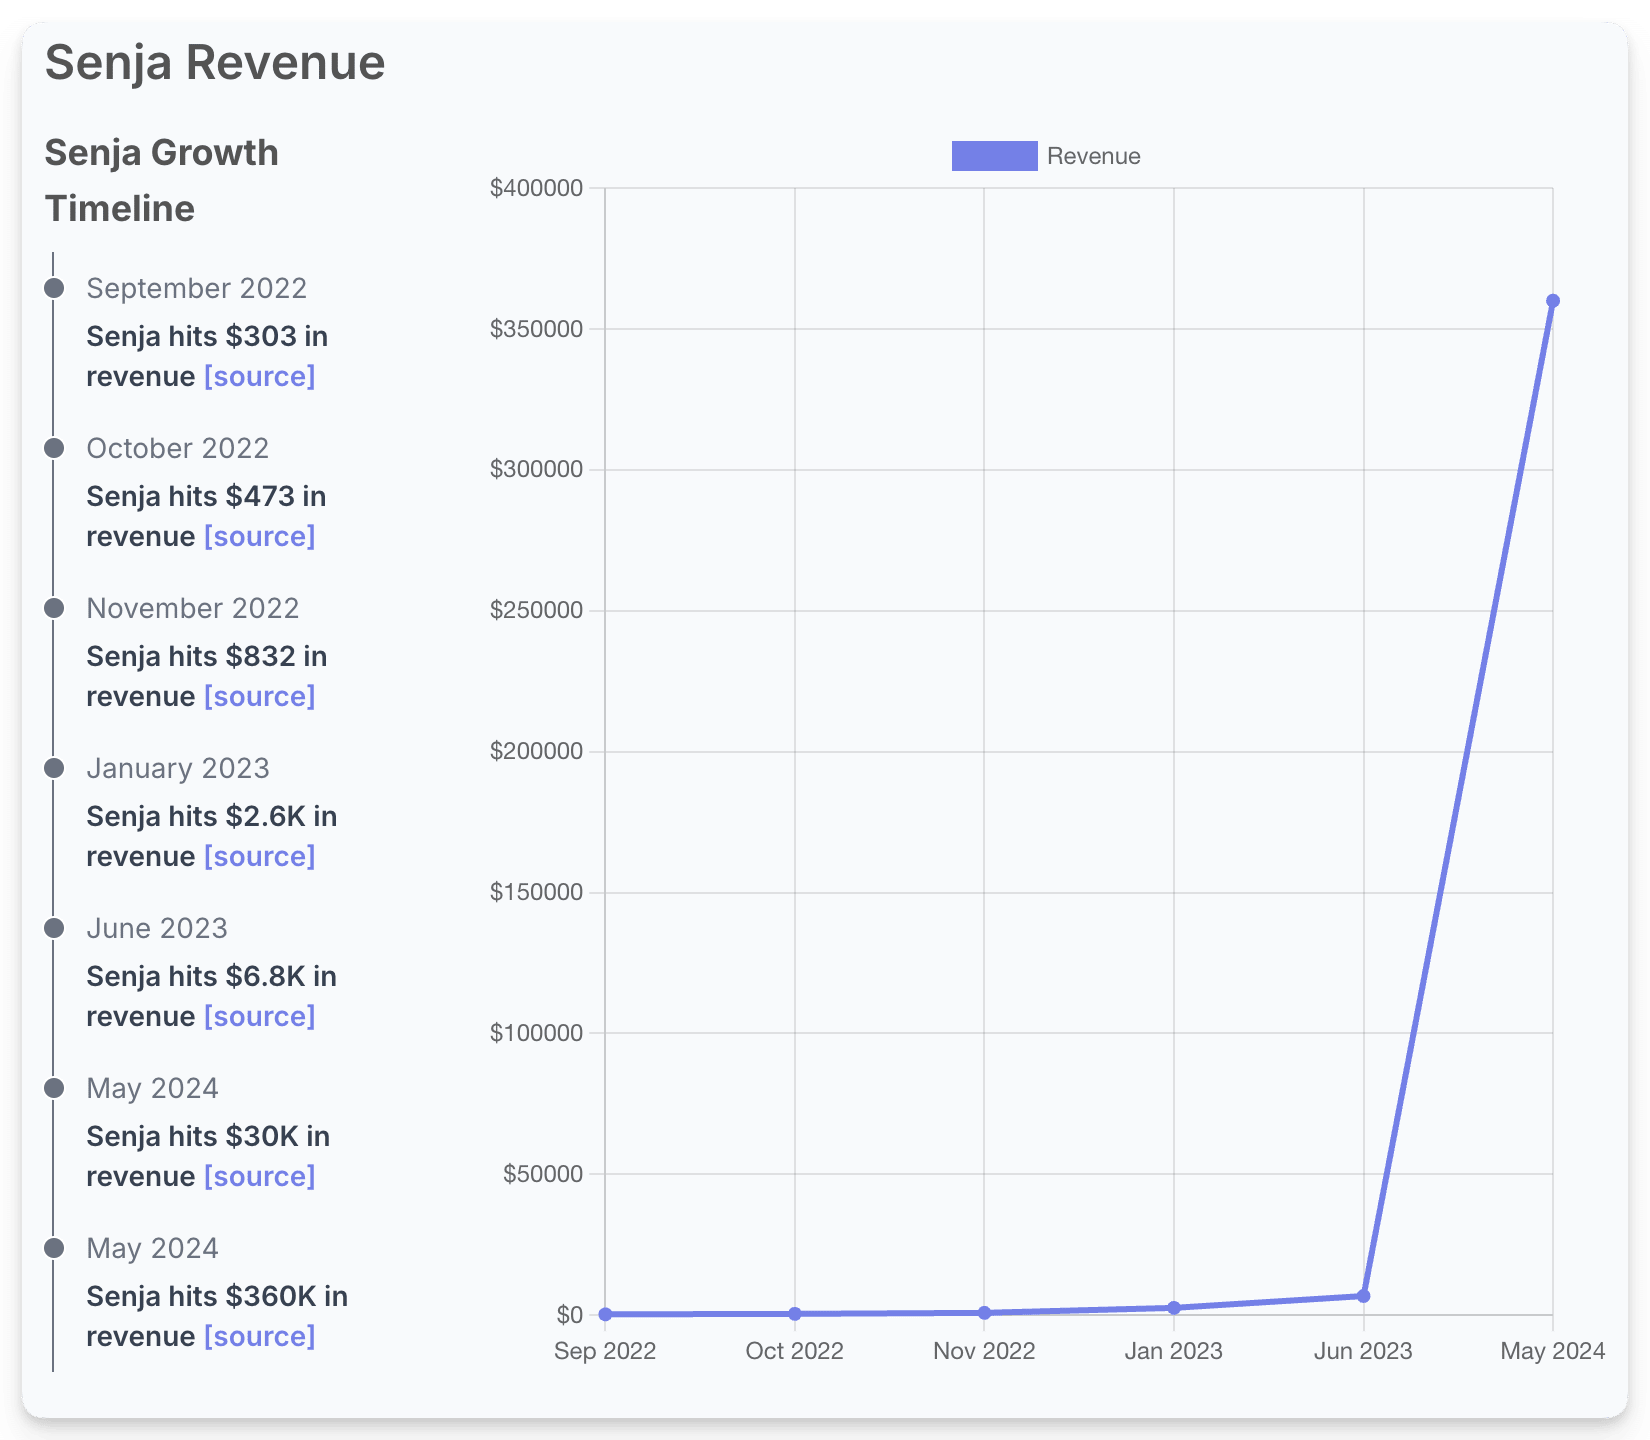Viewport: 1650px width, 1440px height.
Task: Click the 'Sep 2022' x-axis label
Action: (605, 1351)
